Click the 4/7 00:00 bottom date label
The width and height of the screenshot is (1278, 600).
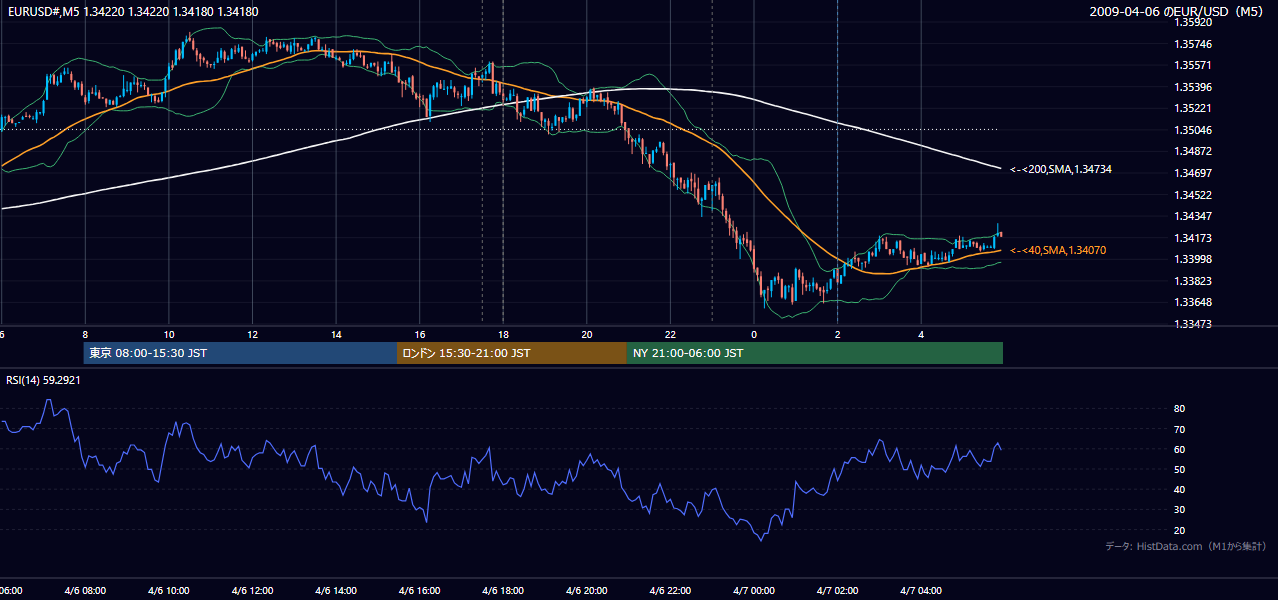pyautogui.click(x=754, y=591)
